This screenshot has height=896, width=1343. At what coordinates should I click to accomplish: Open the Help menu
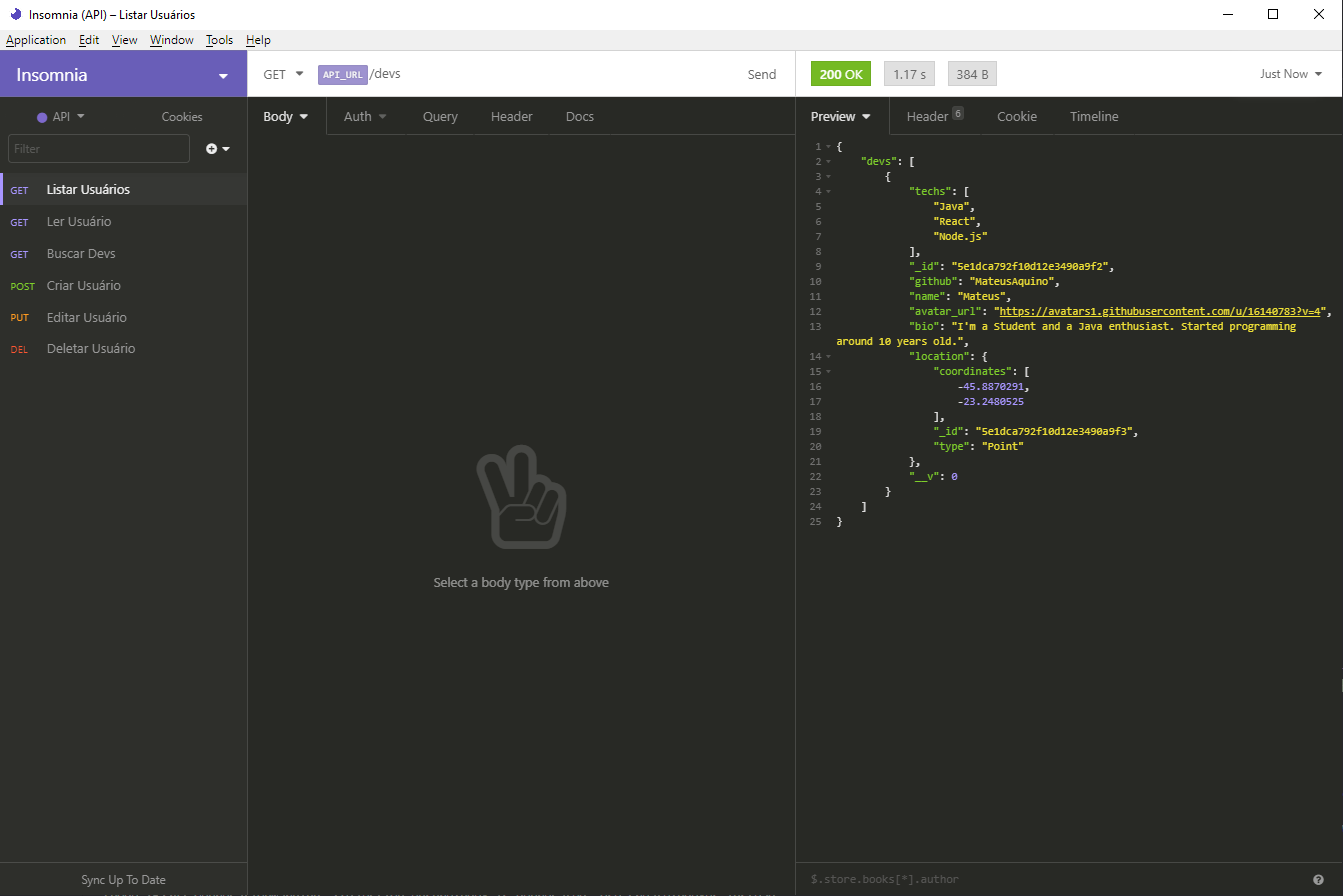[258, 40]
